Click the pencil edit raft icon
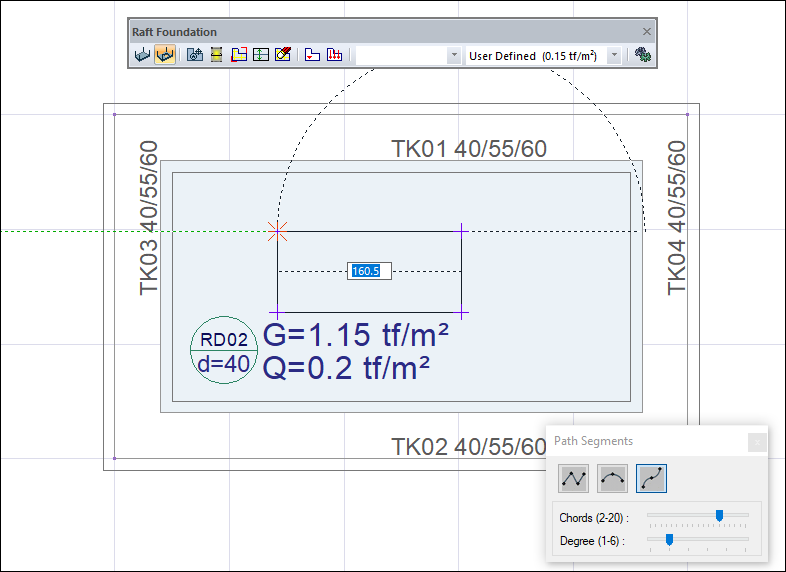 282,55
